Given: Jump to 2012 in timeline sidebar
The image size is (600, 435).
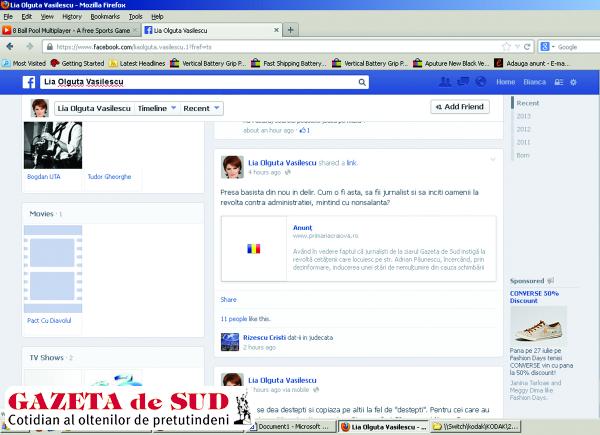Looking at the screenshot, I should (x=523, y=129).
